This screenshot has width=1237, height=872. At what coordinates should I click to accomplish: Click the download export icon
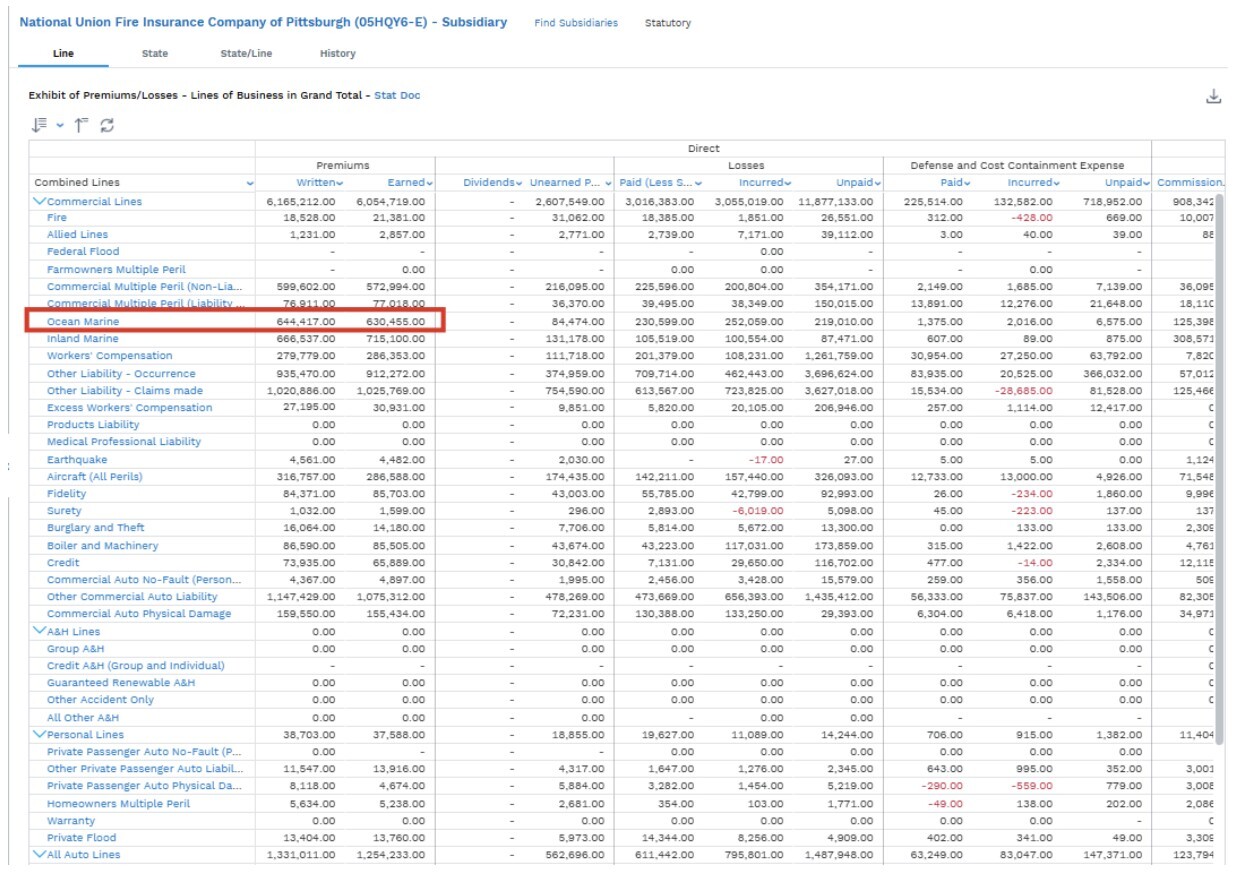(1213, 97)
